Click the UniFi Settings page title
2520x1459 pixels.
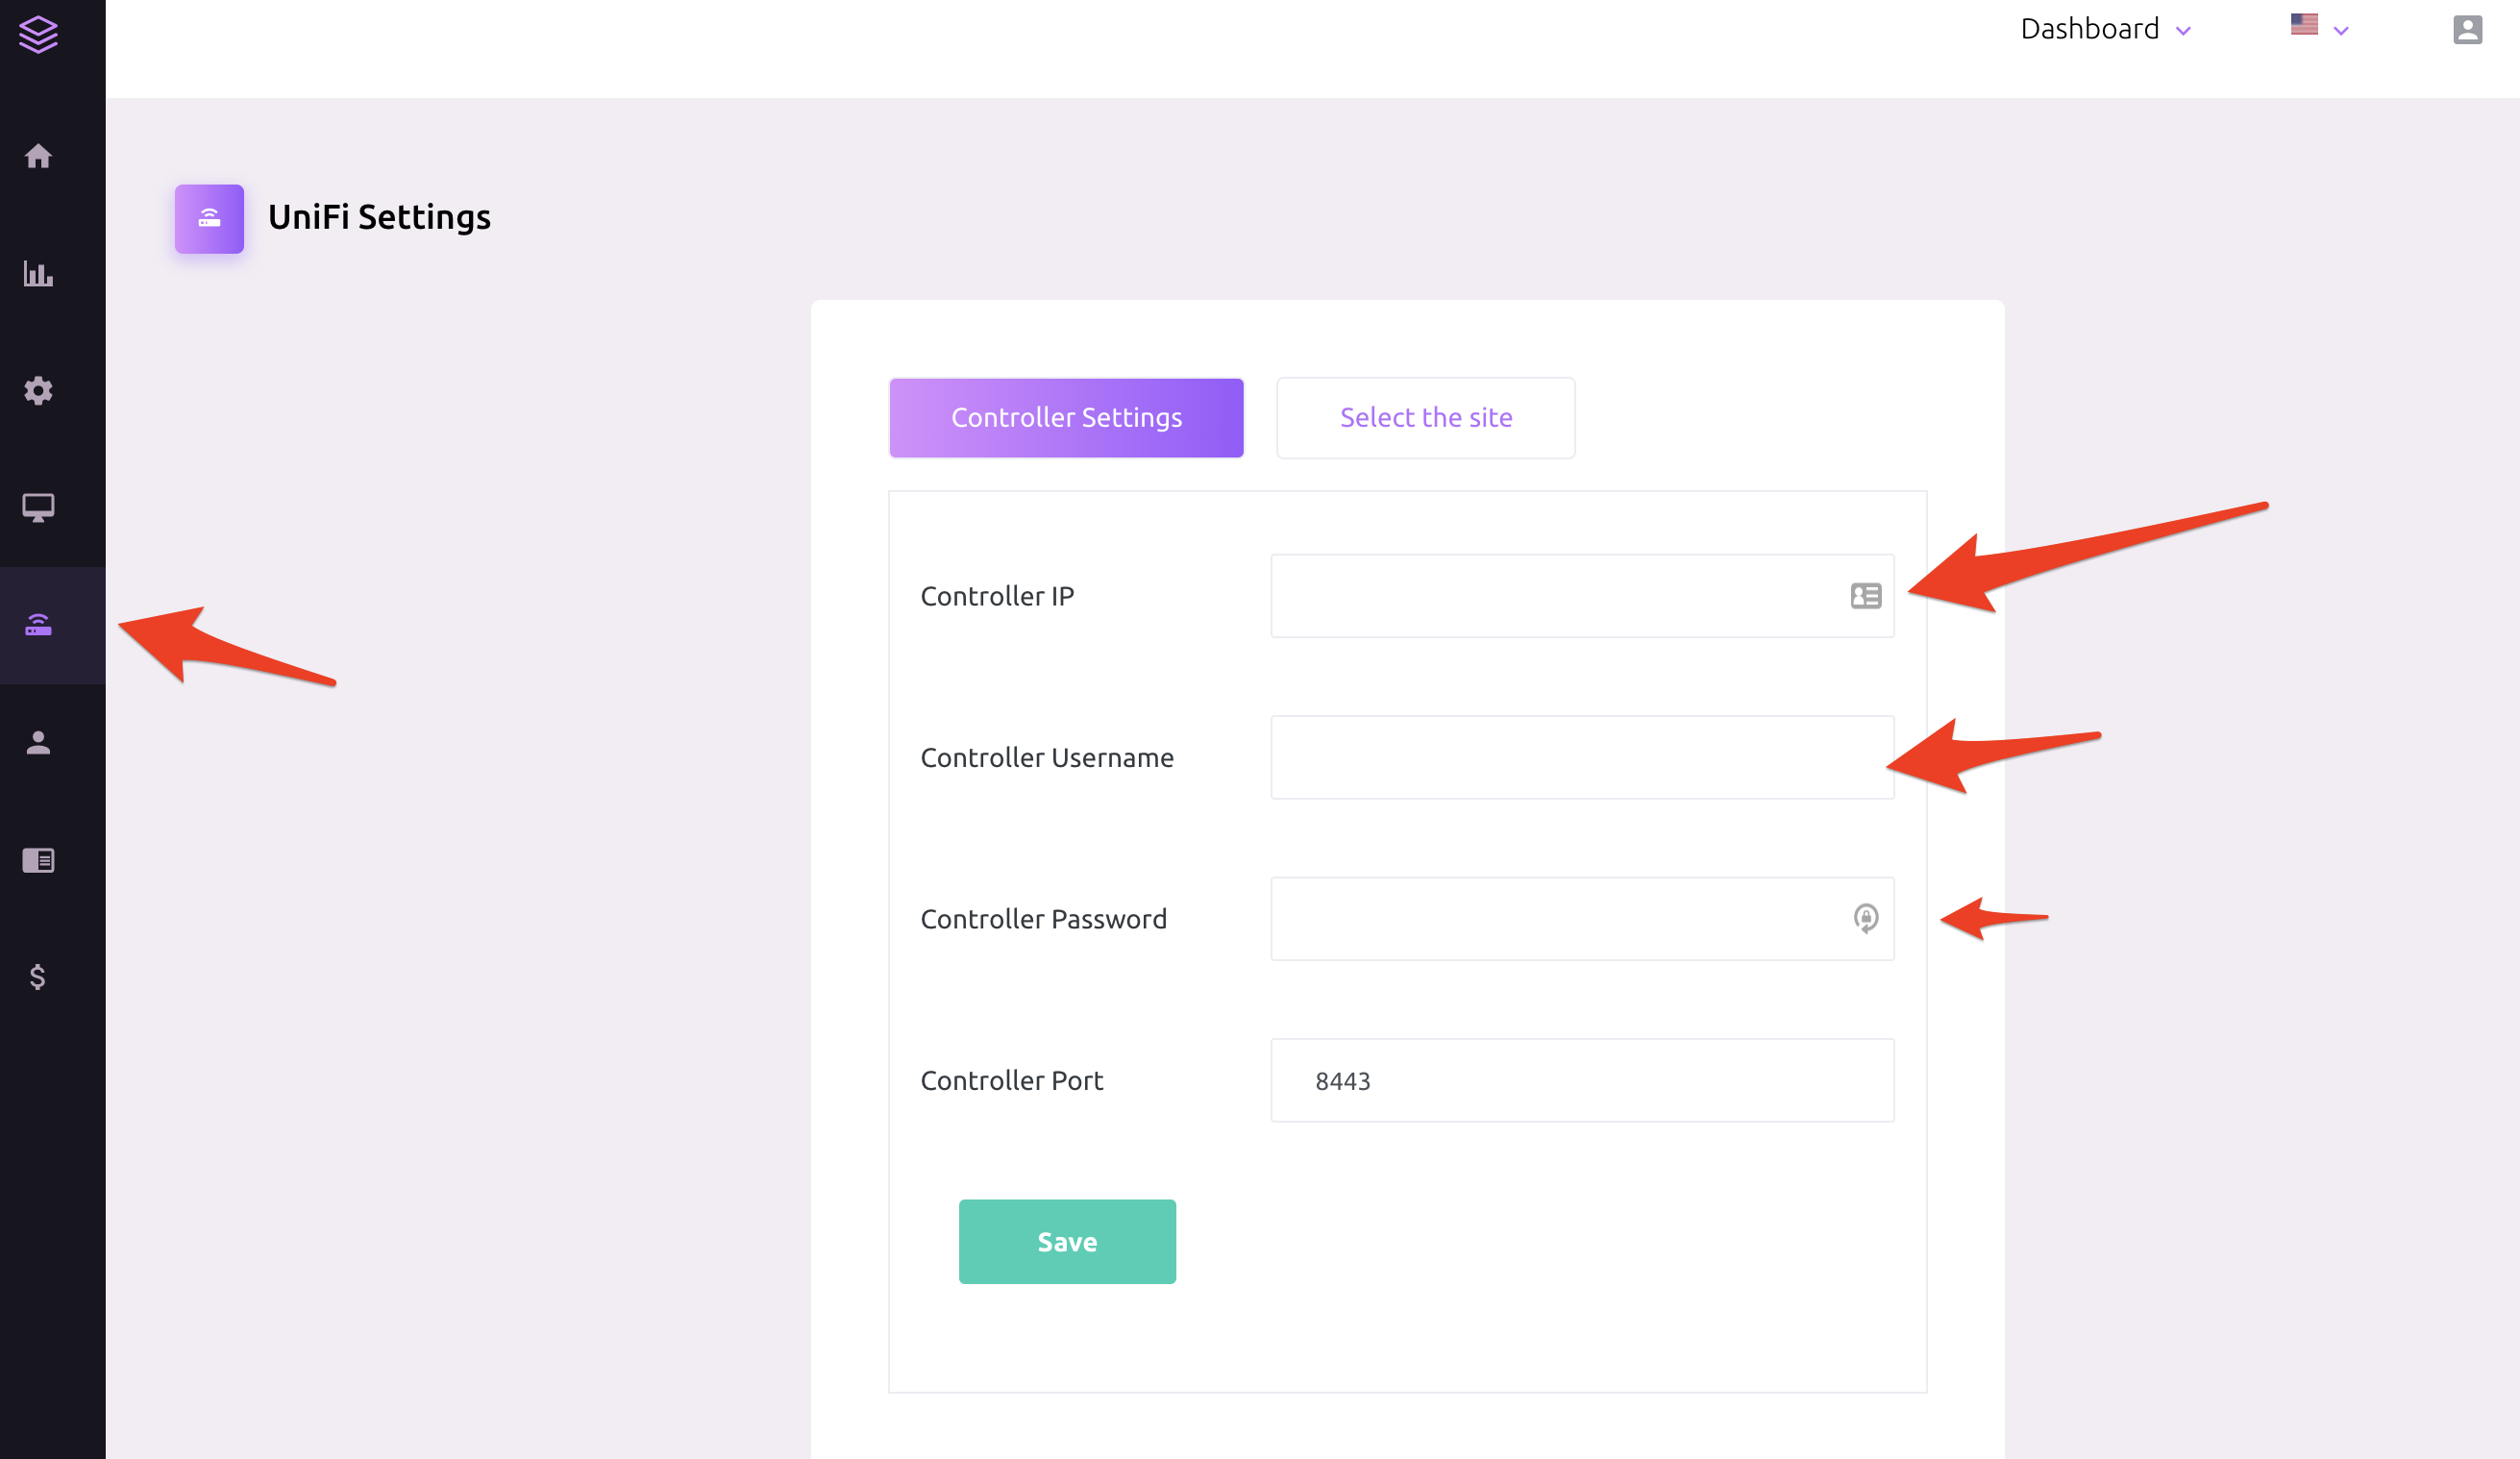(379, 217)
